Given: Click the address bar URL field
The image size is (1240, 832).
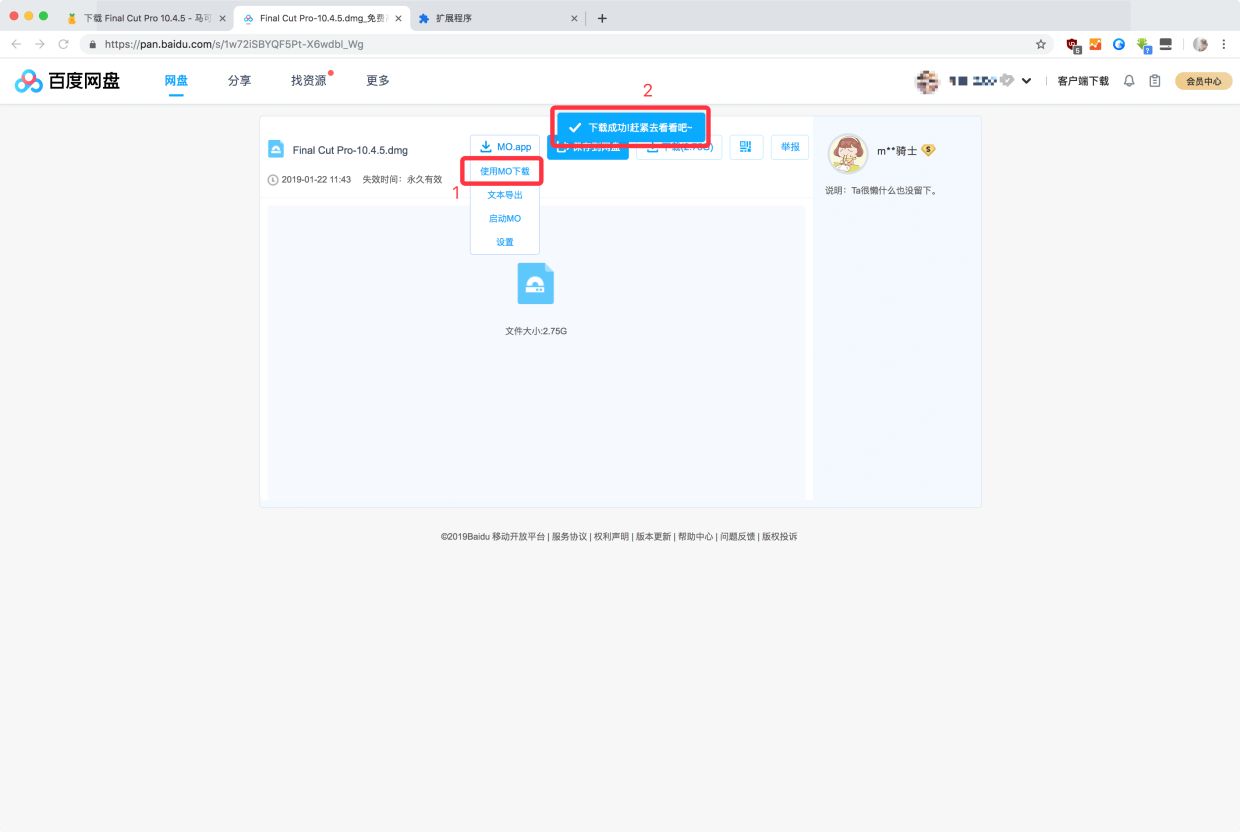Looking at the screenshot, I should pos(566,44).
